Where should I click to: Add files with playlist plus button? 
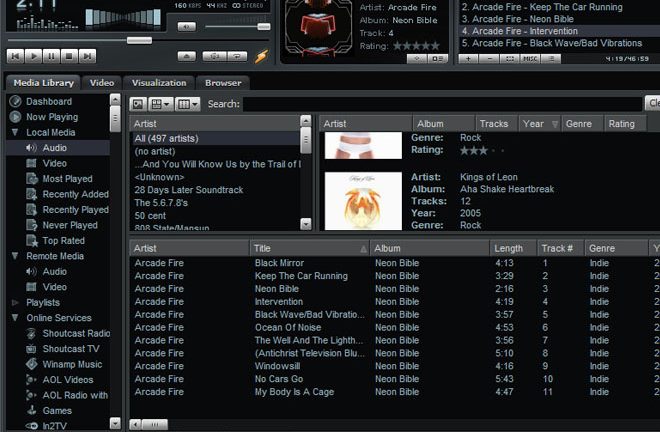coord(468,59)
